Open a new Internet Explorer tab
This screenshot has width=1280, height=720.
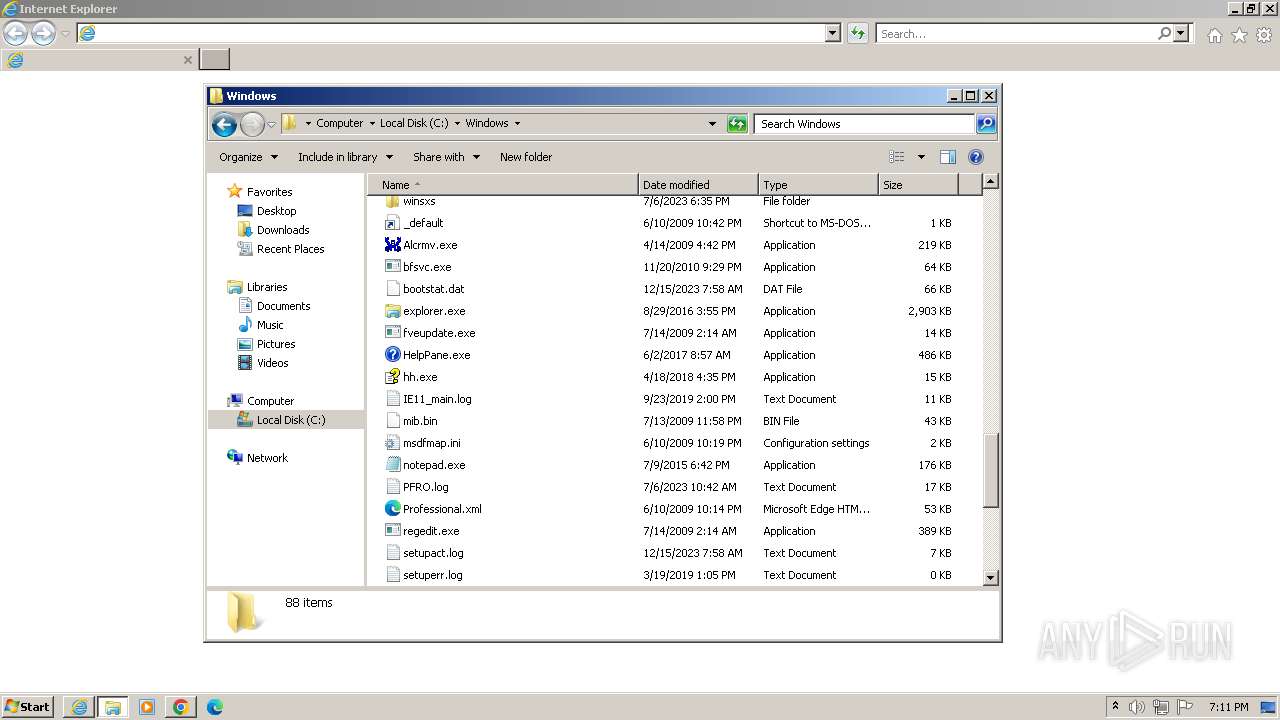pos(215,59)
